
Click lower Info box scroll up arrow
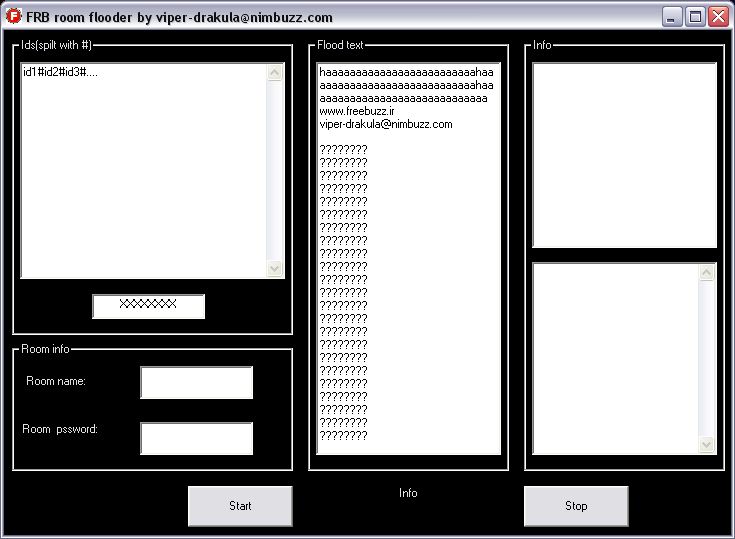(x=706, y=272)
